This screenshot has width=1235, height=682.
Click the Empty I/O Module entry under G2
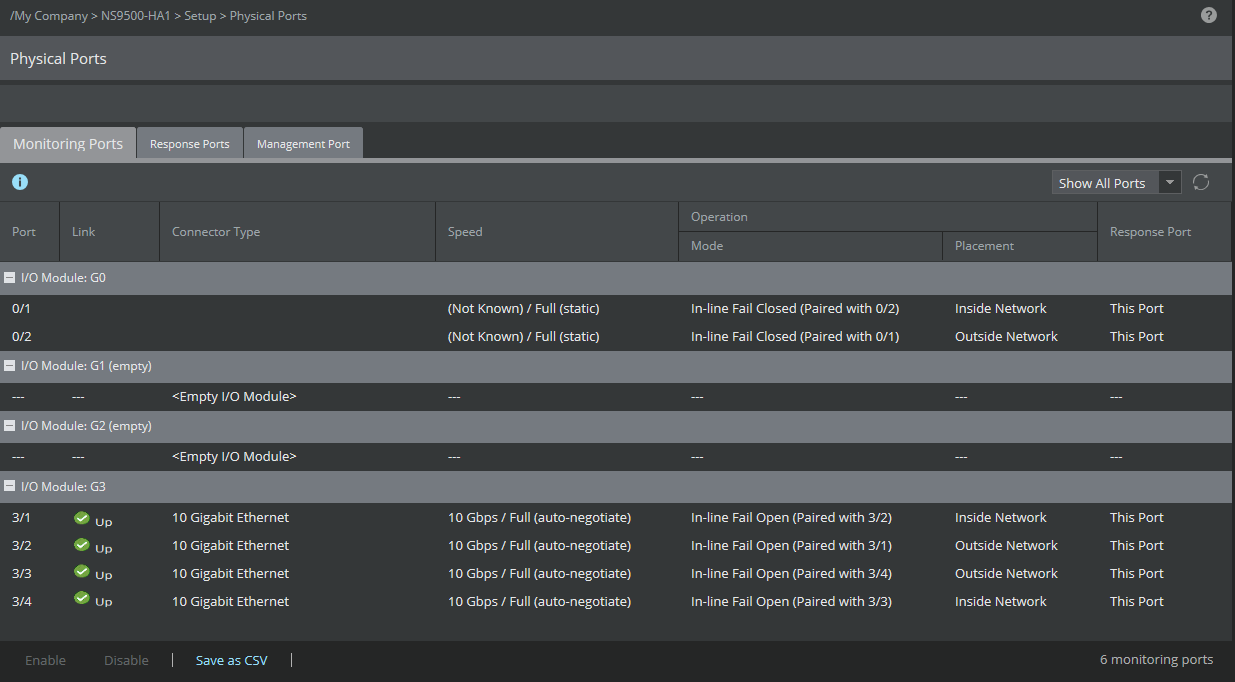234,457
